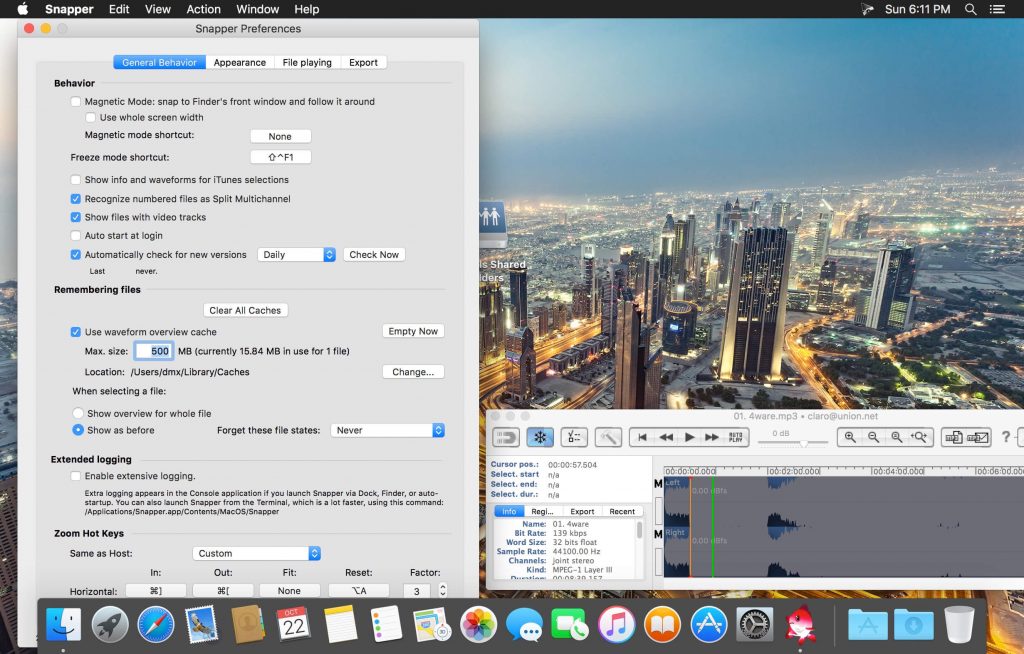Click the Auto Play transport icon
Screen dimensions: 1024x654
(x=737, y=436)
